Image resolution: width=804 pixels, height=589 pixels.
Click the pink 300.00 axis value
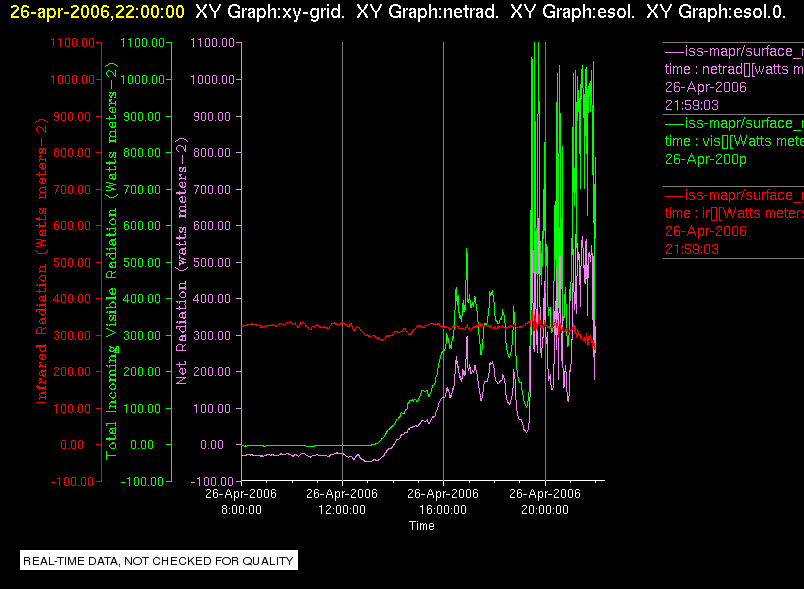(x=212, y=336)
